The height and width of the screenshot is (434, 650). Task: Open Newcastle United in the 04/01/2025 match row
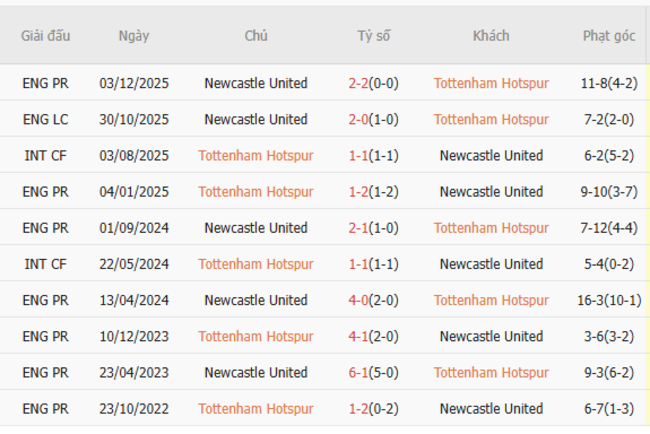pyautogui.click(x=491, y=192)
